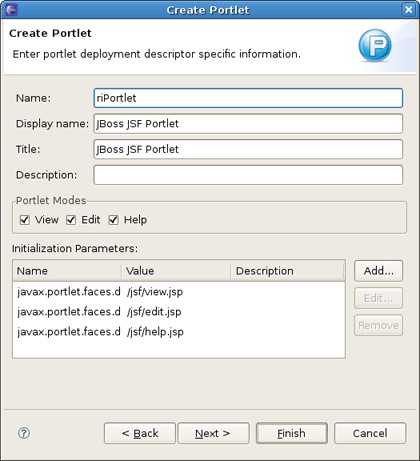Click the Display name input field

point(248,124)
